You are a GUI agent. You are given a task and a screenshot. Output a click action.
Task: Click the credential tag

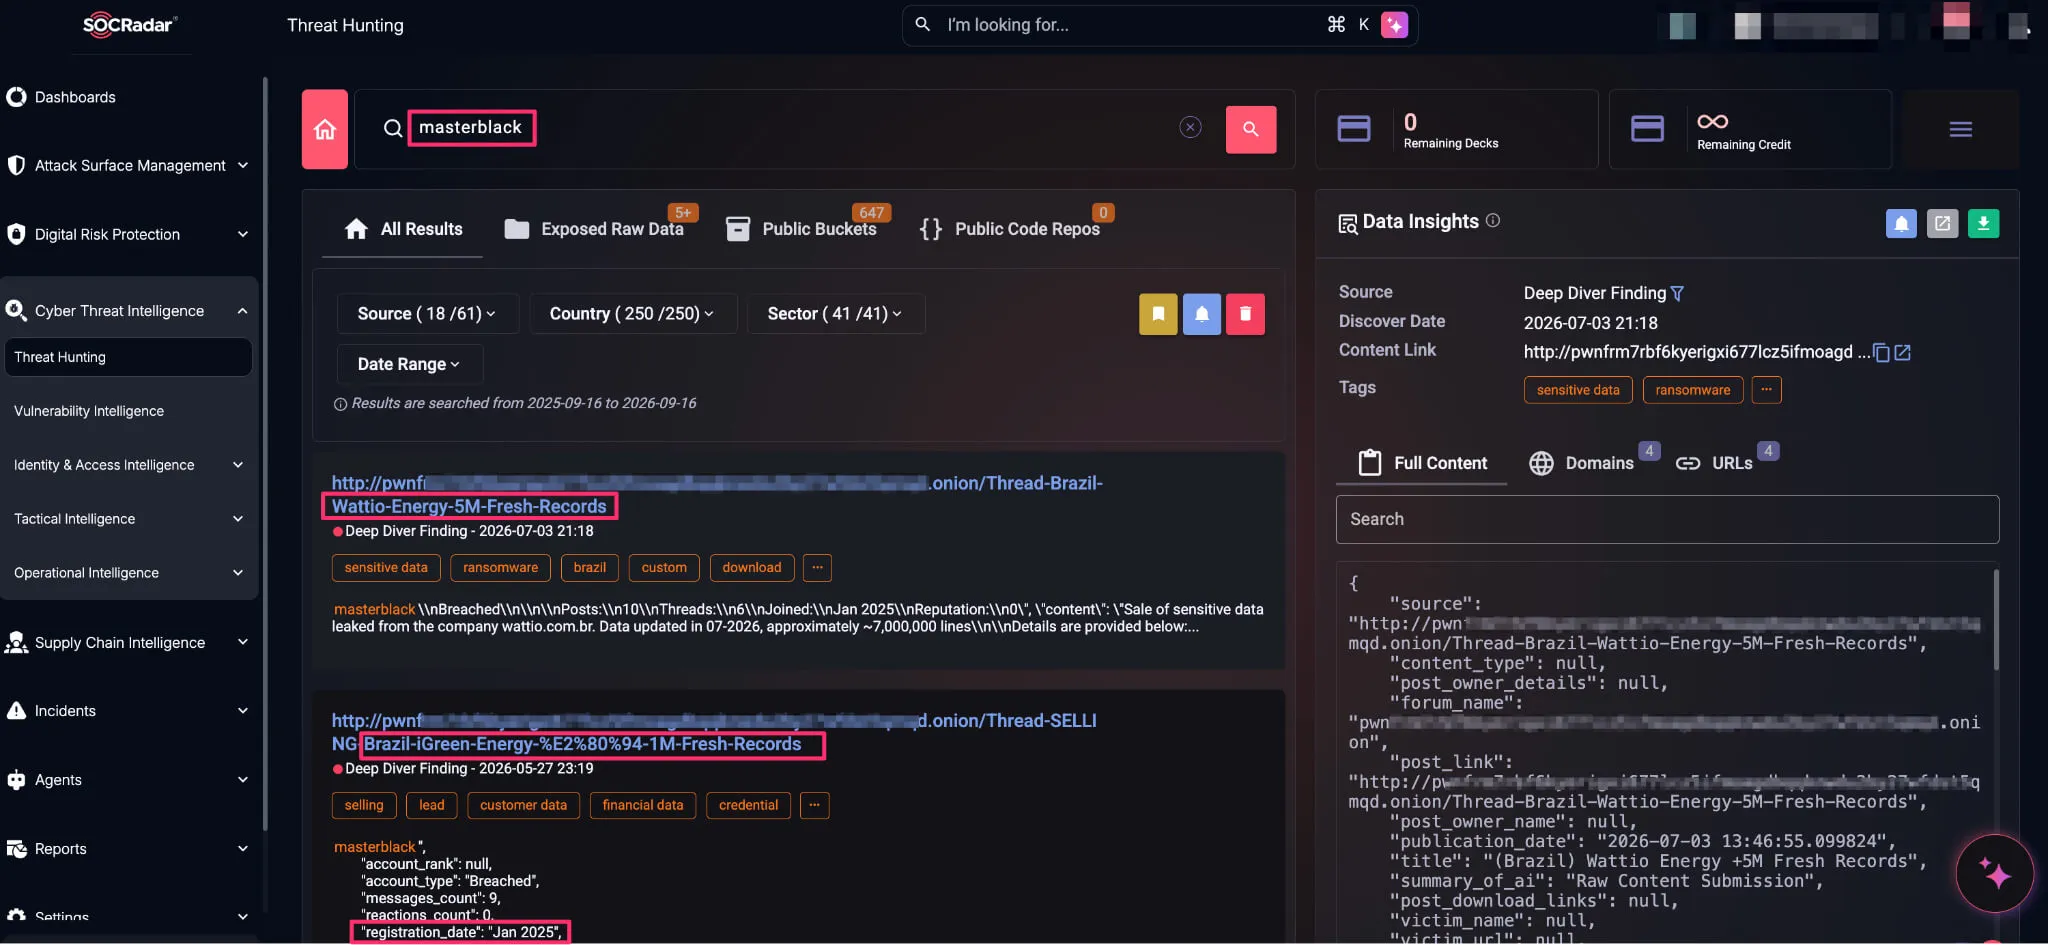[x=748, y=806]
